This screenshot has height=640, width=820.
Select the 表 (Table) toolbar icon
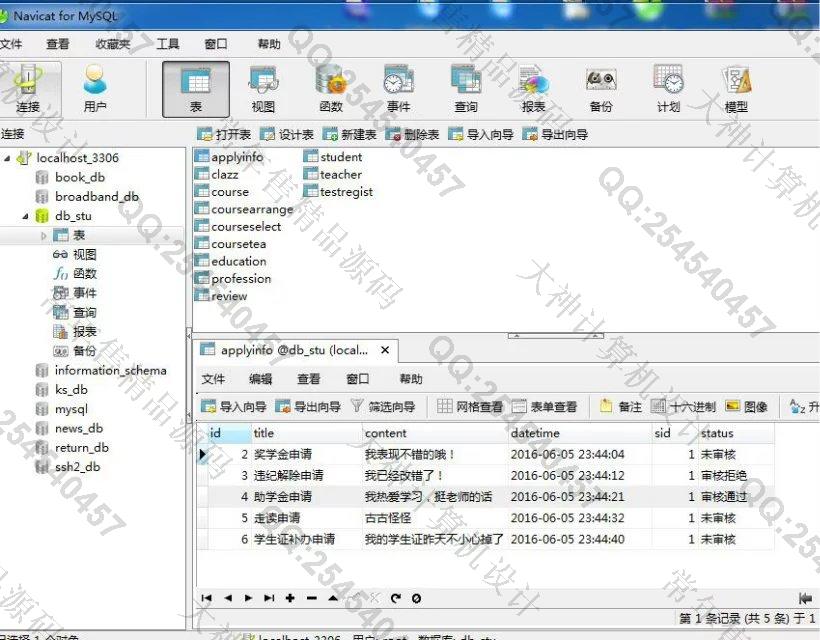tap(196, 89)
